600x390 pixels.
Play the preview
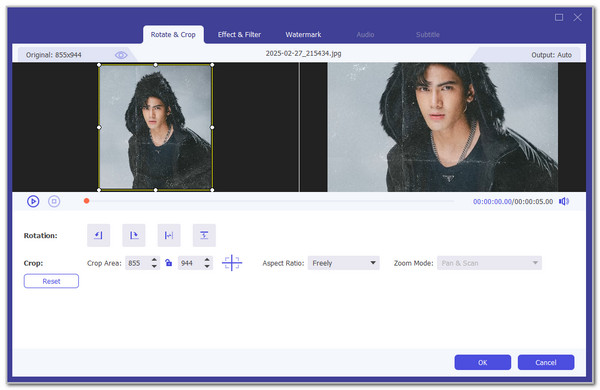point(33,201)
